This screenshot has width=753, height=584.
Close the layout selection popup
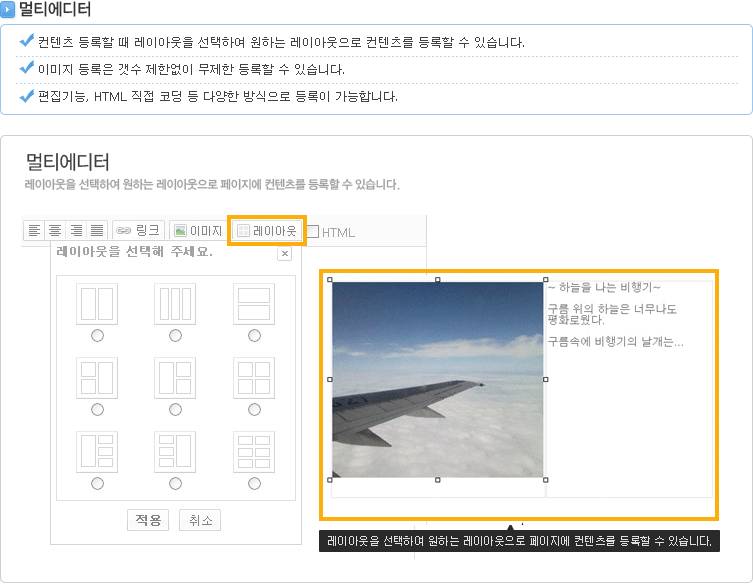click(285, 254)
